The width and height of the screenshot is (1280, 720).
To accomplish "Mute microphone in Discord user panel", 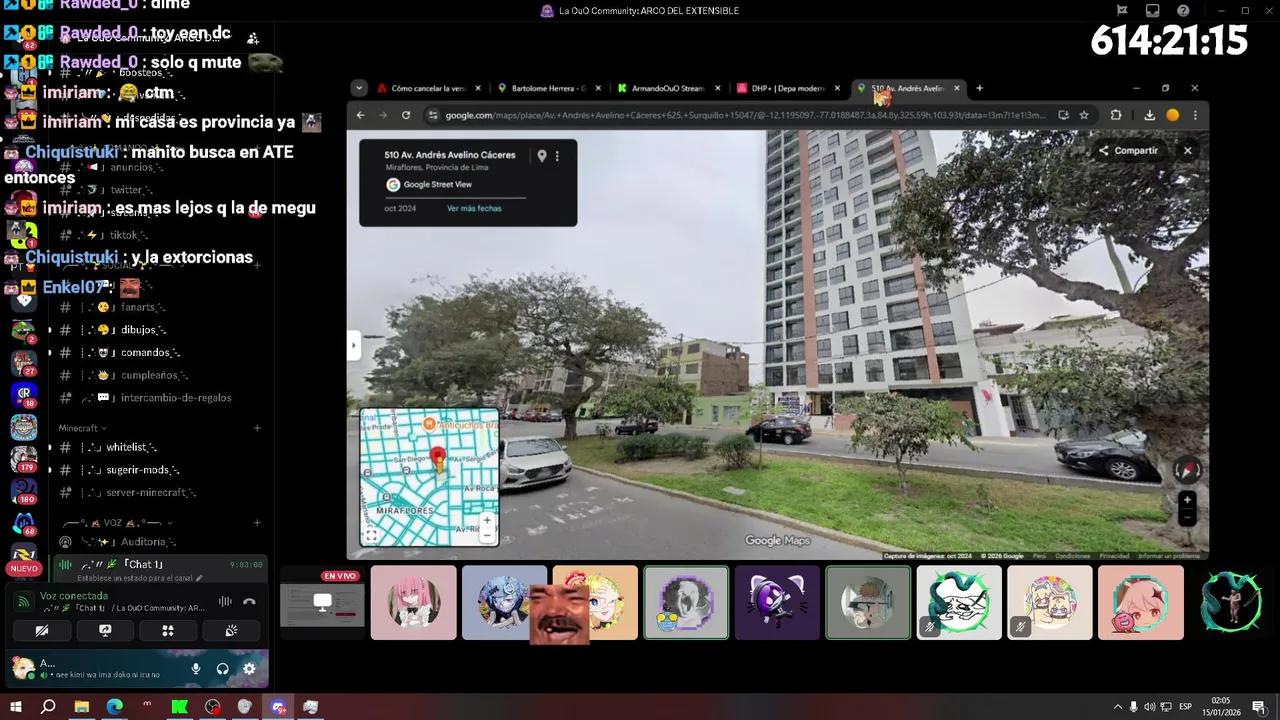I will click(196, 669).
